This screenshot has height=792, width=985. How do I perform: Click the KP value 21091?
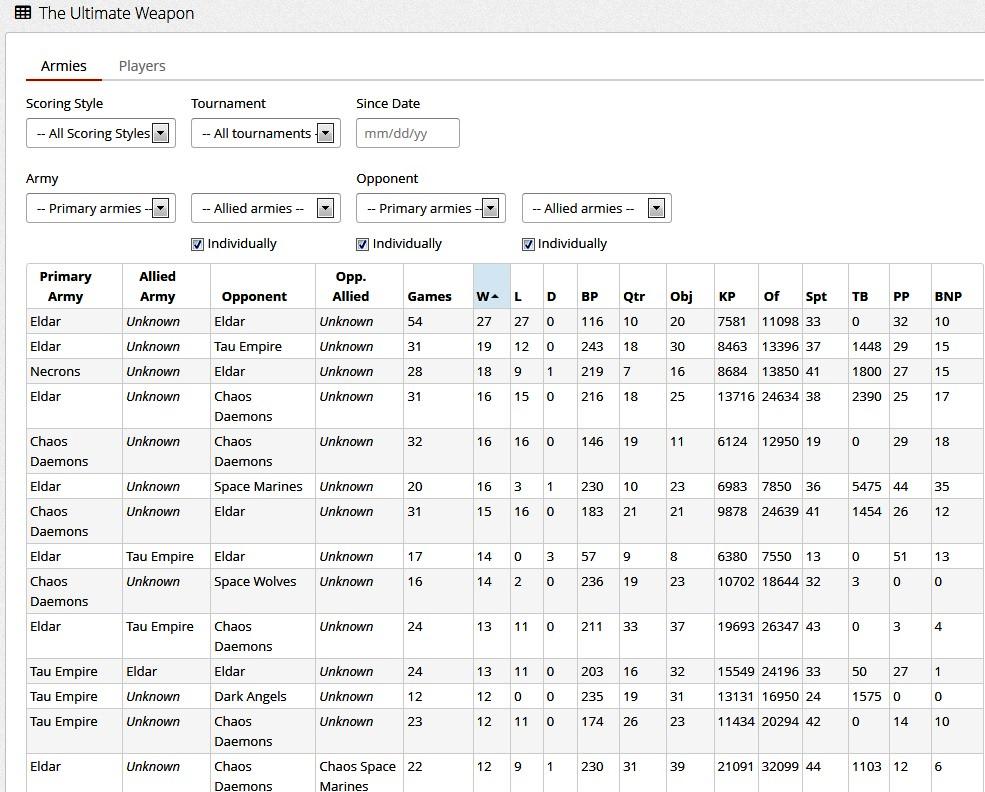point(736,767)
